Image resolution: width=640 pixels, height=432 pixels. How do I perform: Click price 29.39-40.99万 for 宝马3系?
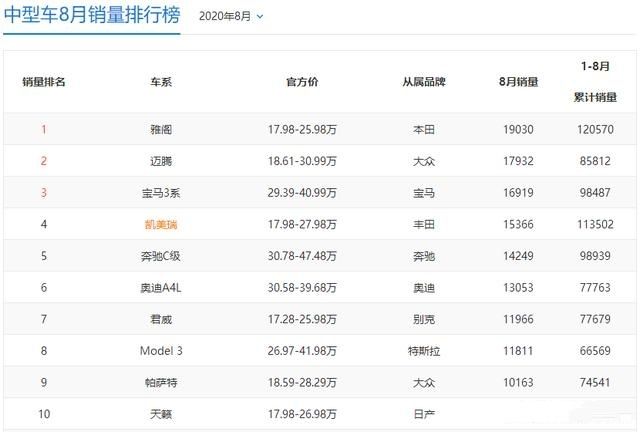[x=302, y=193]
